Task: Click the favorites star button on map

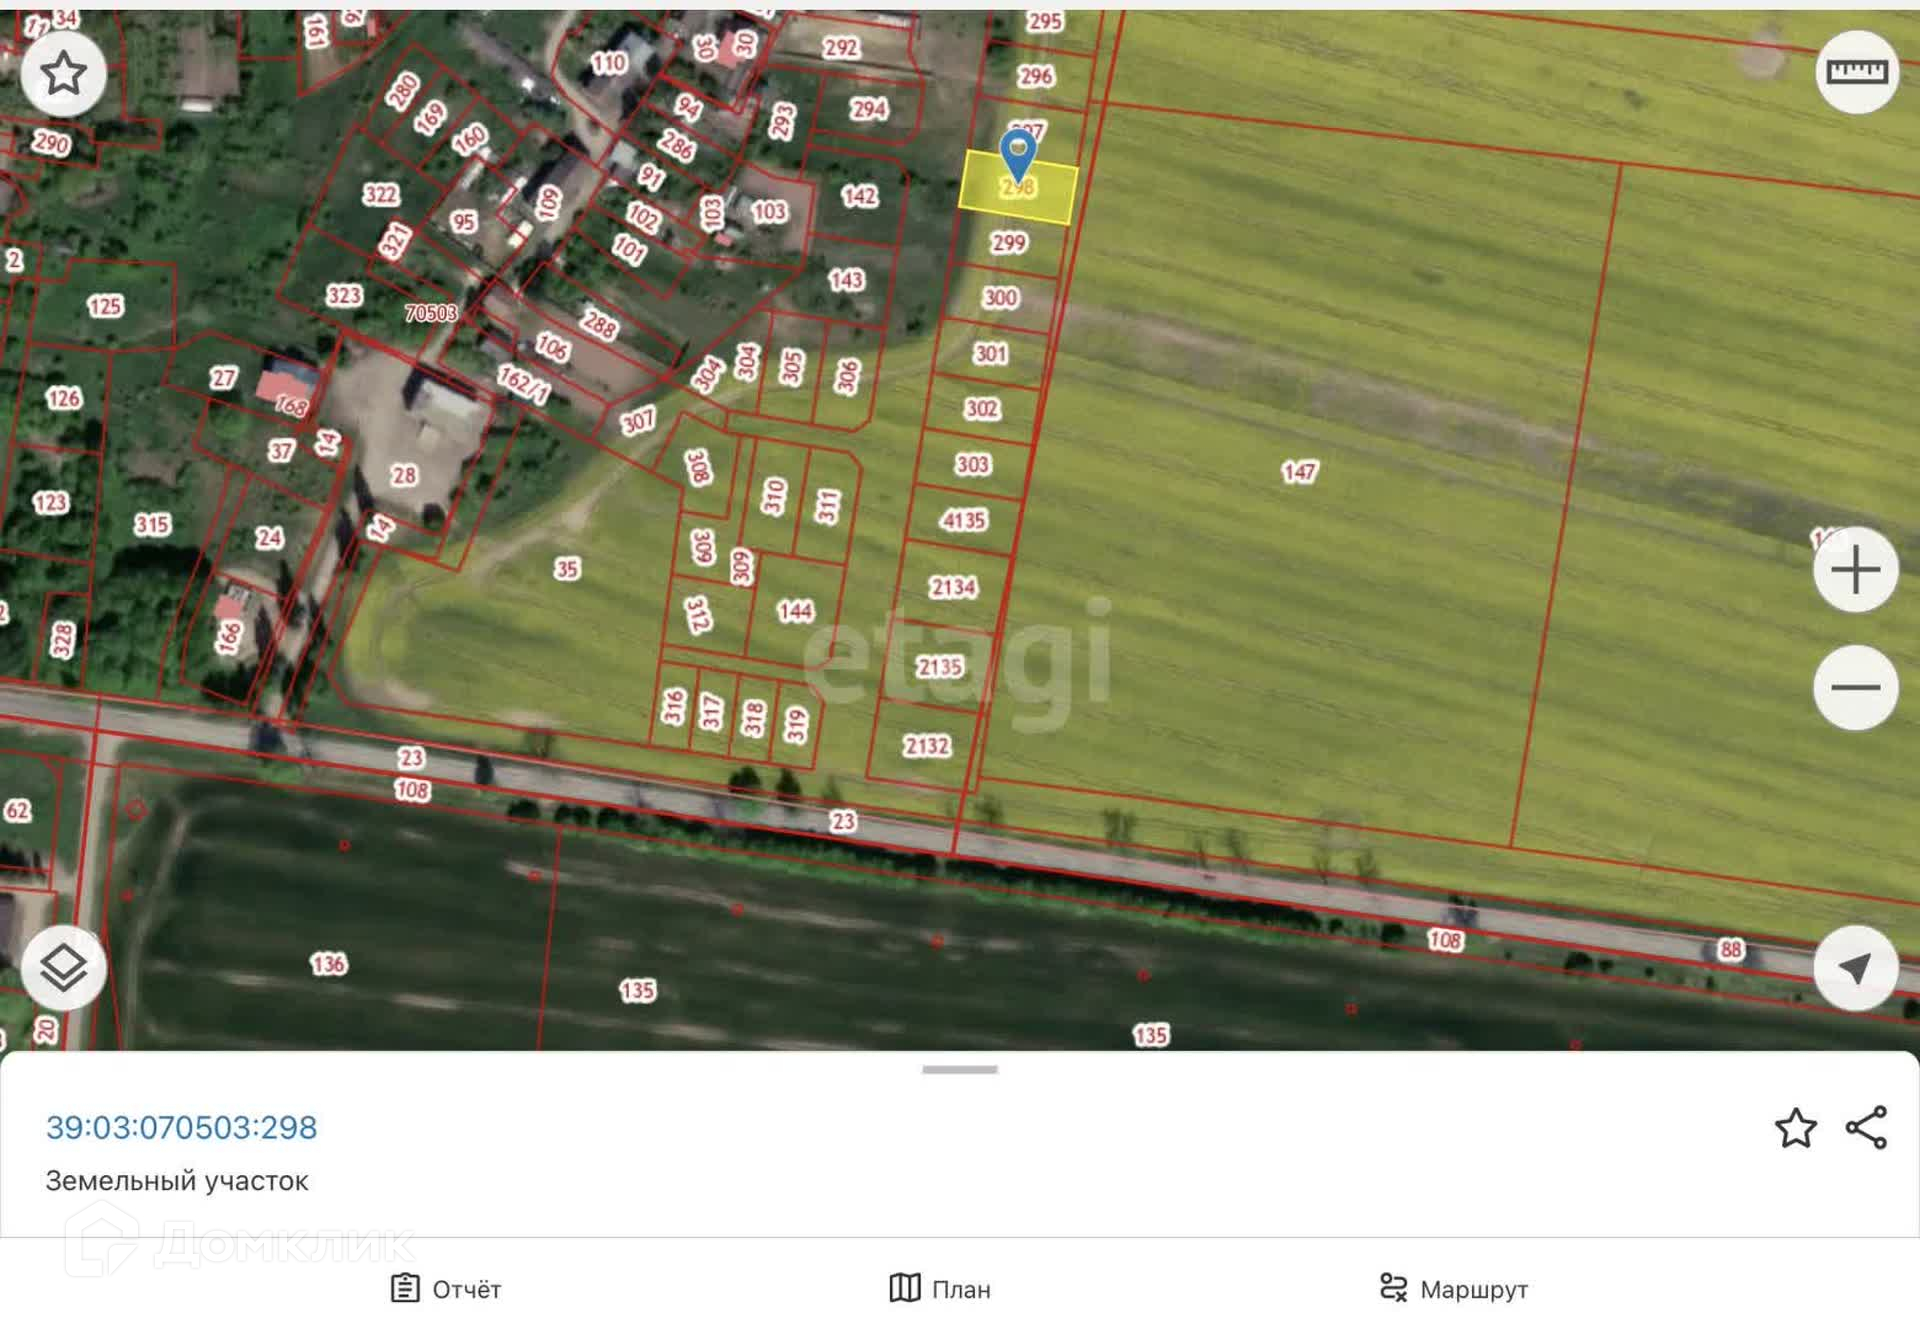Action: coord(63,72)
